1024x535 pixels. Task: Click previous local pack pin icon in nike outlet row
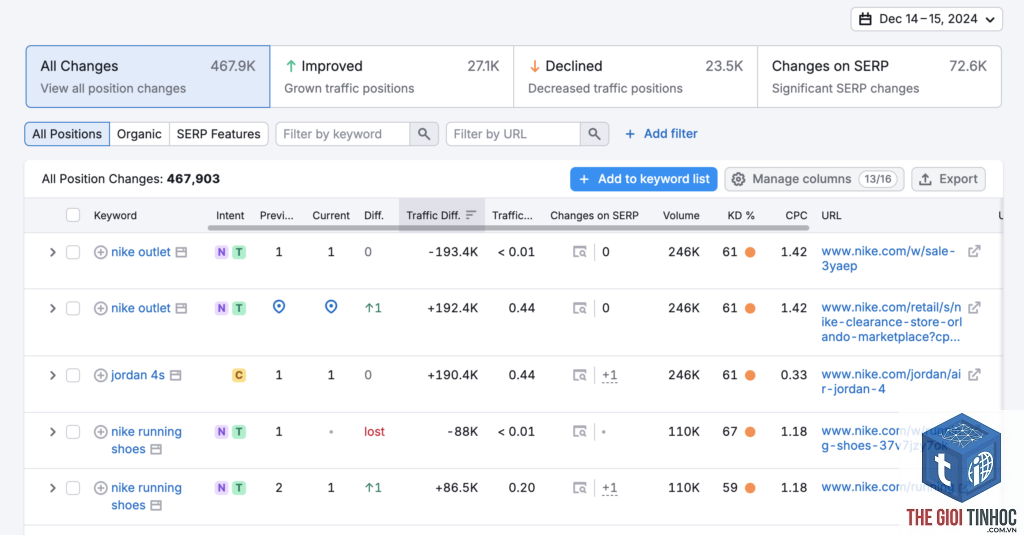[x=279, y=307]
